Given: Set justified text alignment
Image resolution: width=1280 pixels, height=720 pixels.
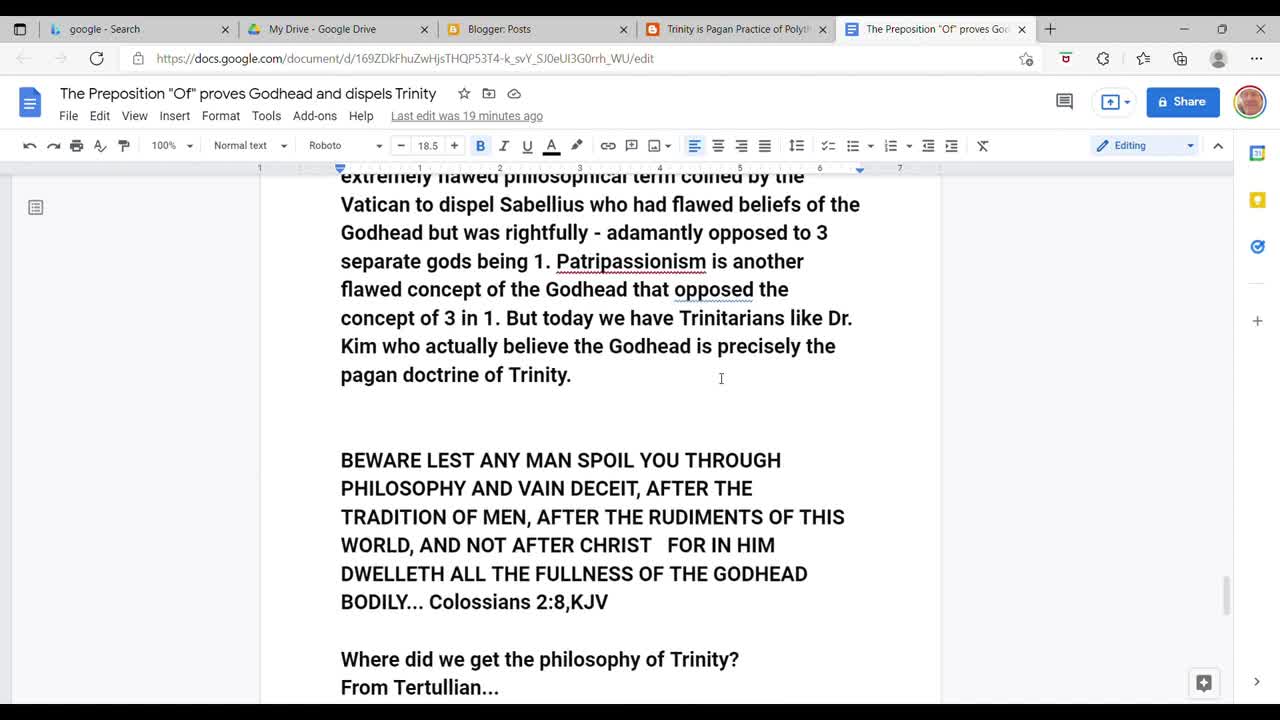Looking at the screenshot, I should (765, 146).
